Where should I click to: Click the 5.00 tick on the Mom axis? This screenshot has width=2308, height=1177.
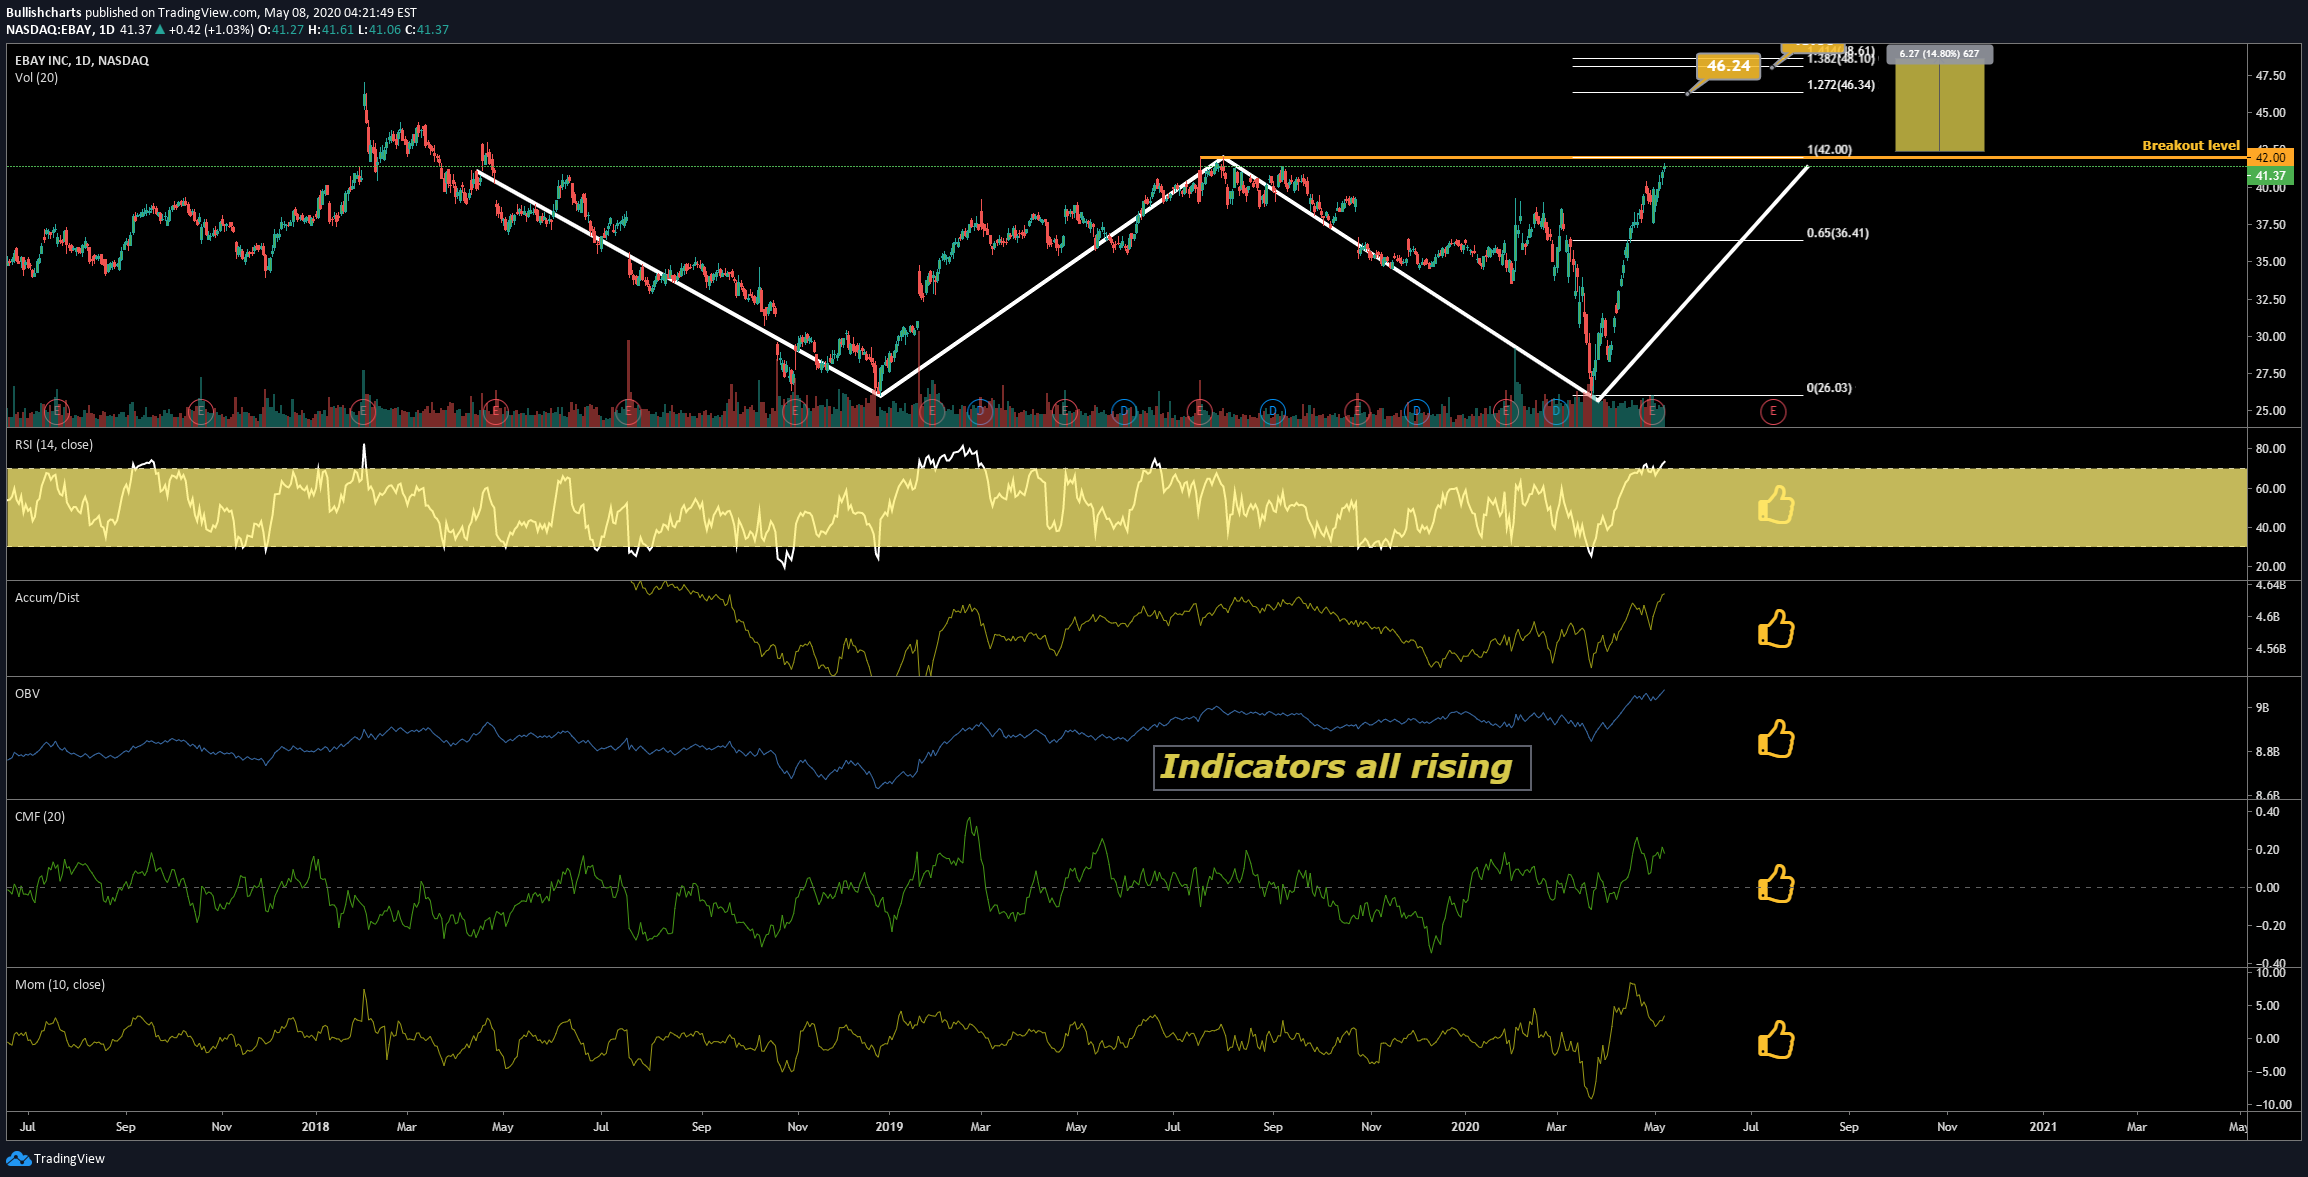point(2267,1006)
